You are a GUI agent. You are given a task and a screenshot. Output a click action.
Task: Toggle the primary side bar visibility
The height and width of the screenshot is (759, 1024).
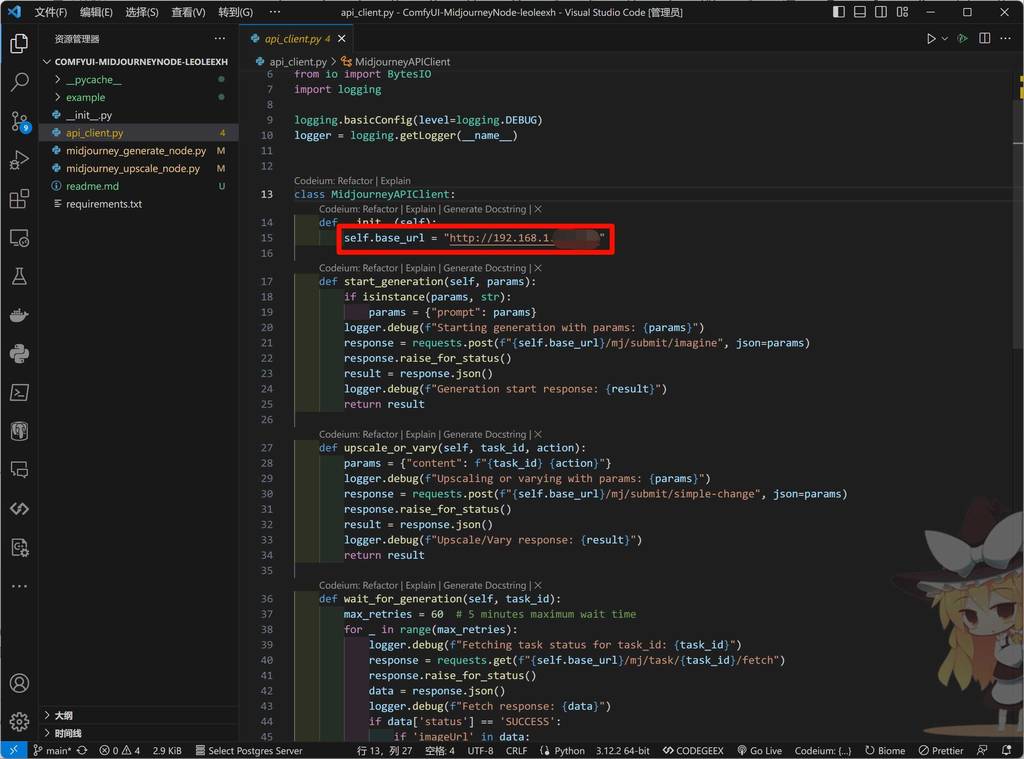click(x=839, y=12)
